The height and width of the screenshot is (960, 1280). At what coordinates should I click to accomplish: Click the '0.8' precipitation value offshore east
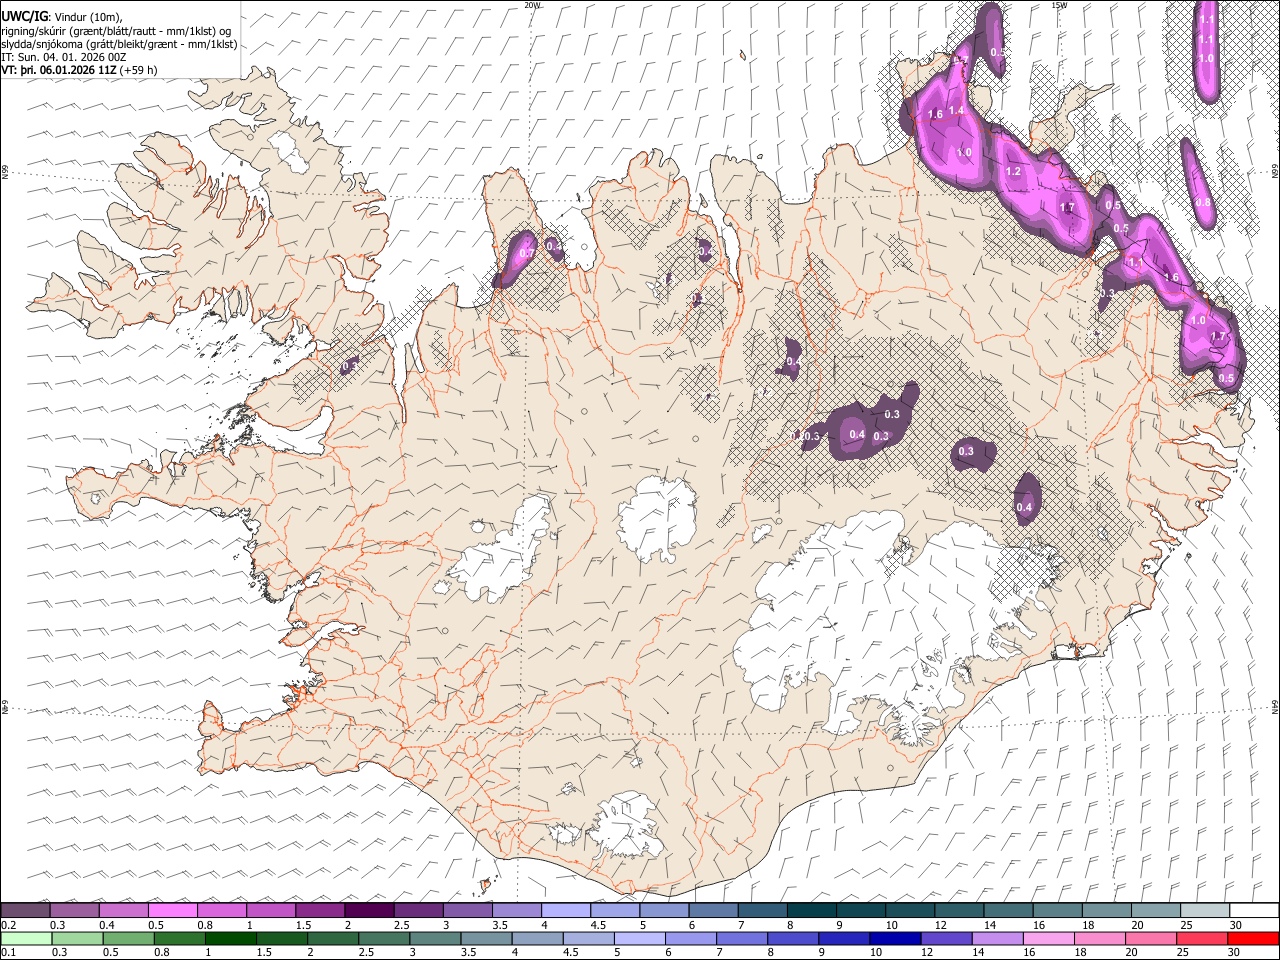[1203, 202]
